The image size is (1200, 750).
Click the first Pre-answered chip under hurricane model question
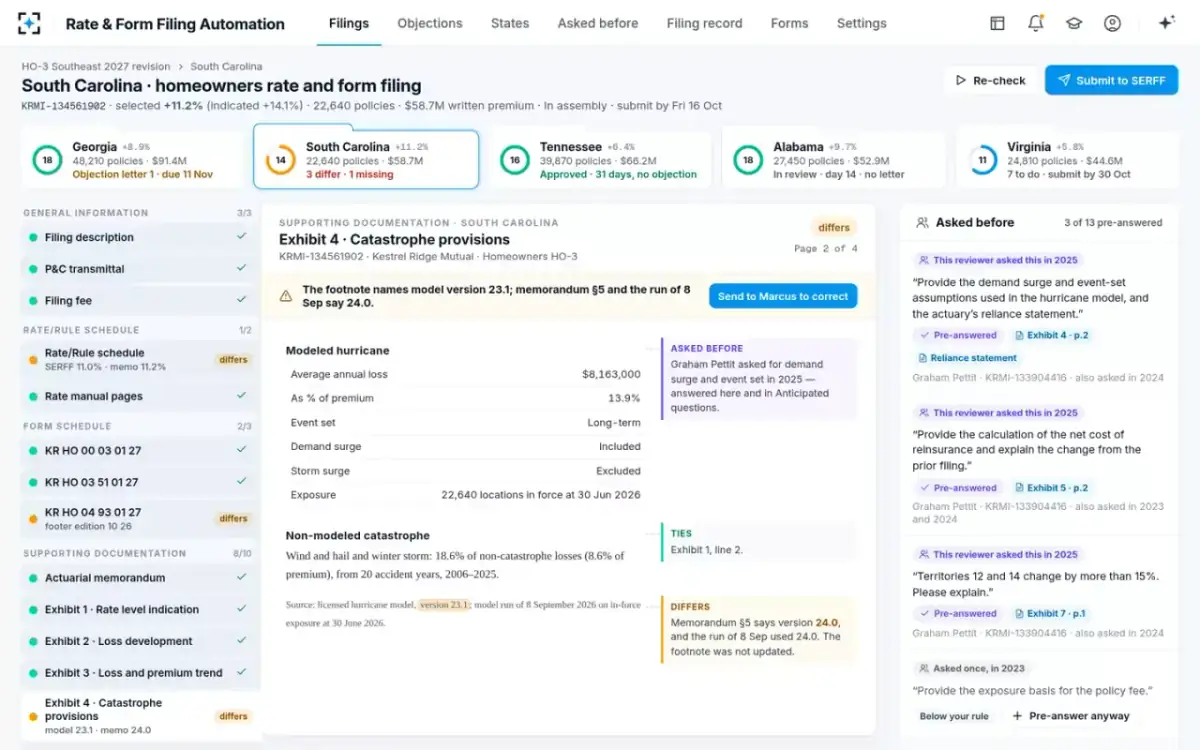pos(958,335)
